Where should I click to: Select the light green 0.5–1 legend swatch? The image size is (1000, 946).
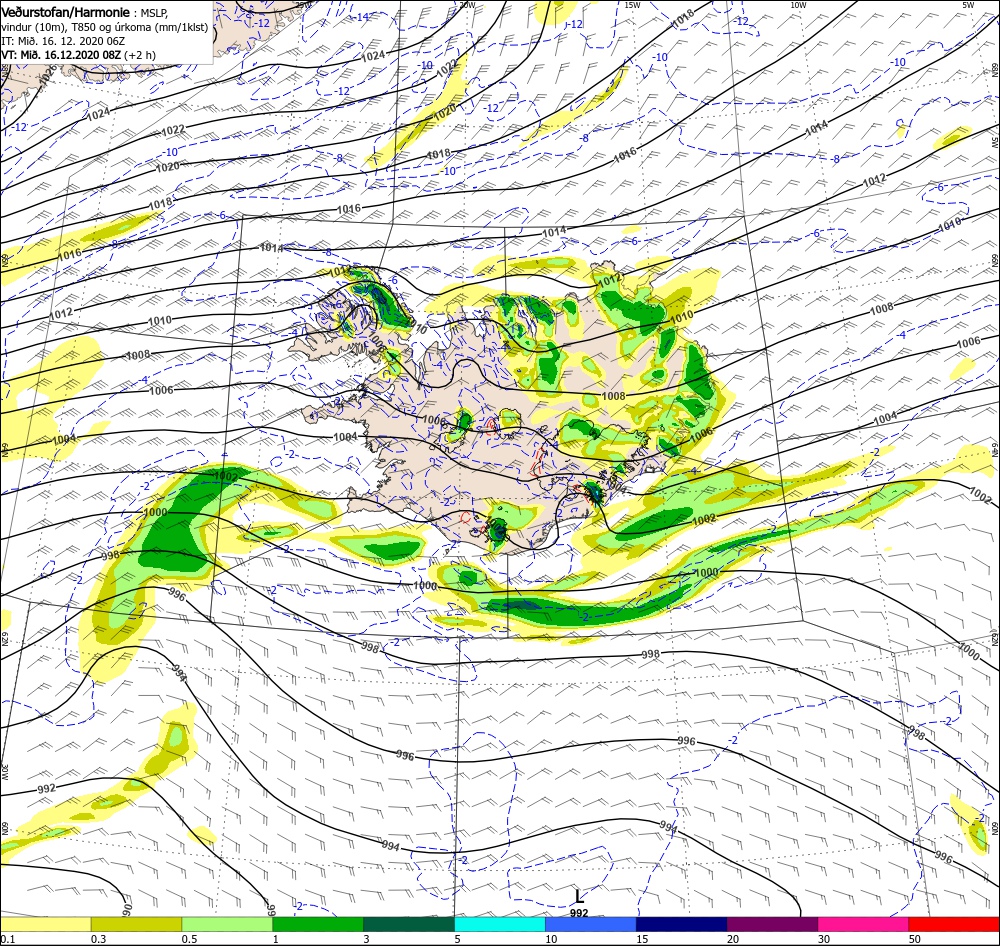click(227, 924)
